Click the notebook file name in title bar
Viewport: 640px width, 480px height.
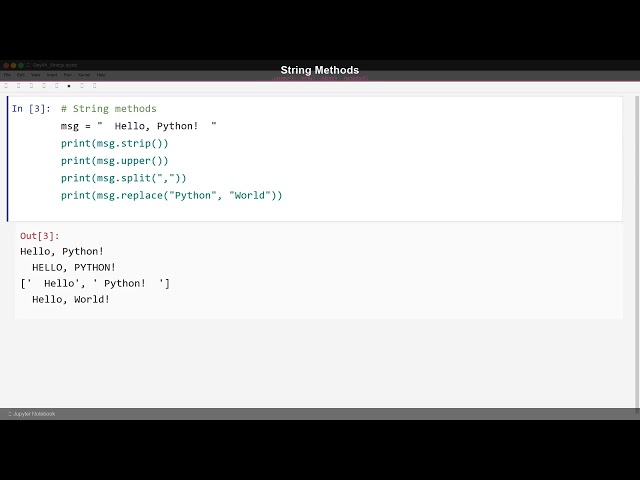pos(55,65)
